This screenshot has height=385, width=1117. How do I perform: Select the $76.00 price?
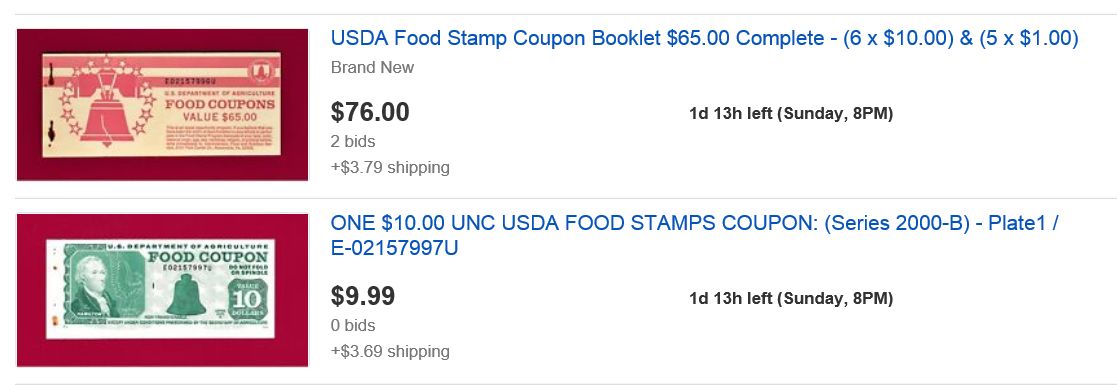[370, 113]
